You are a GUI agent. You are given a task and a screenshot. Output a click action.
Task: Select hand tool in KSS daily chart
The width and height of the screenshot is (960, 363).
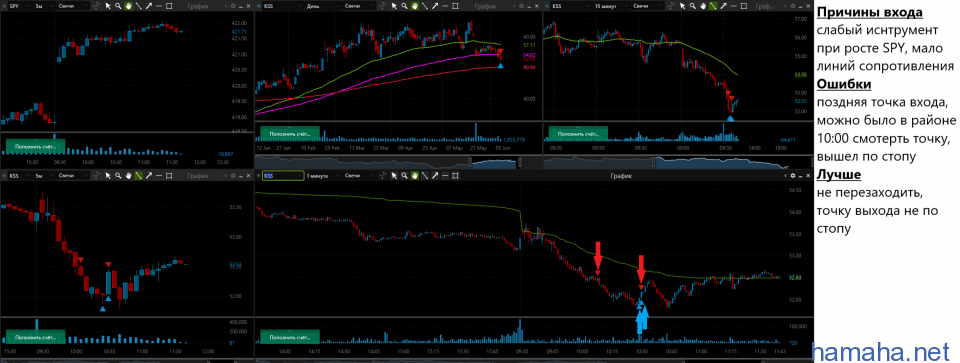click(x=414, y=6)
